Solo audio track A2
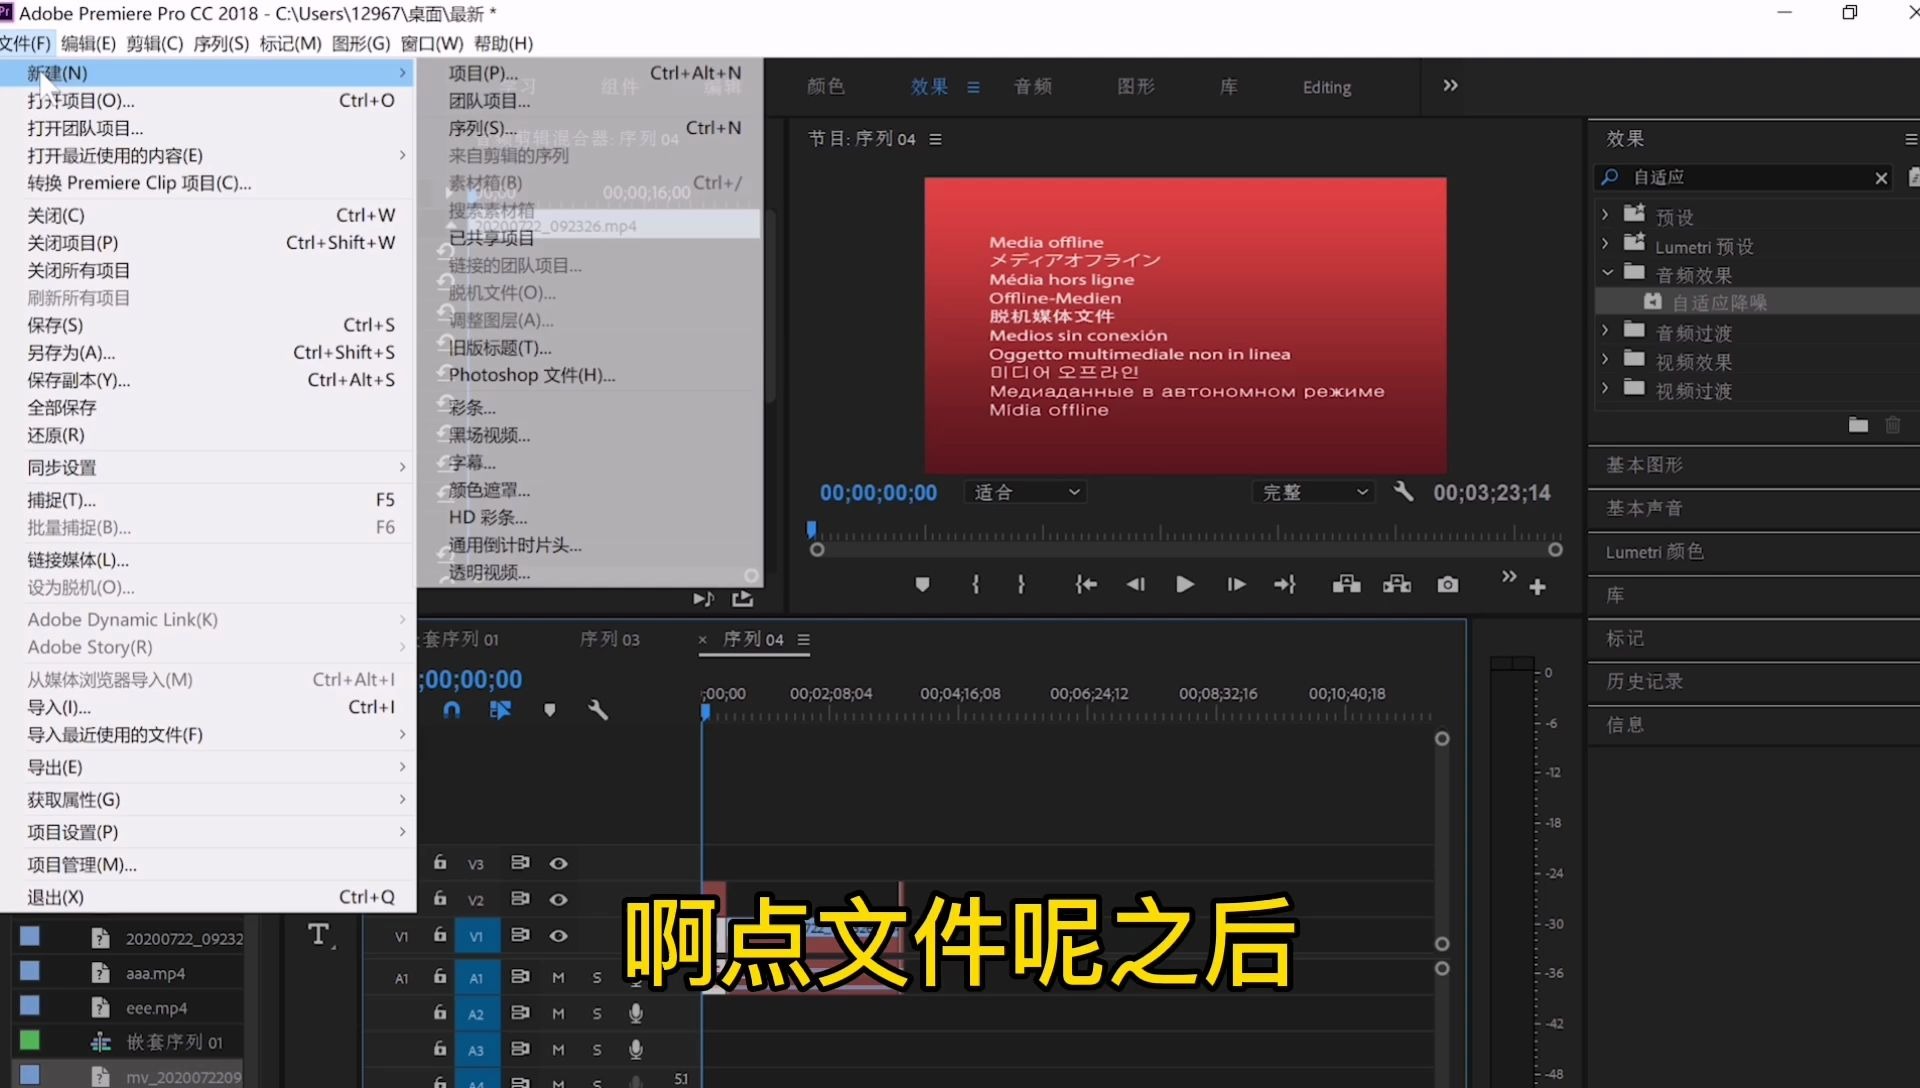The height and width of the screenshot is (1088, 1920). pos(597,1014)
